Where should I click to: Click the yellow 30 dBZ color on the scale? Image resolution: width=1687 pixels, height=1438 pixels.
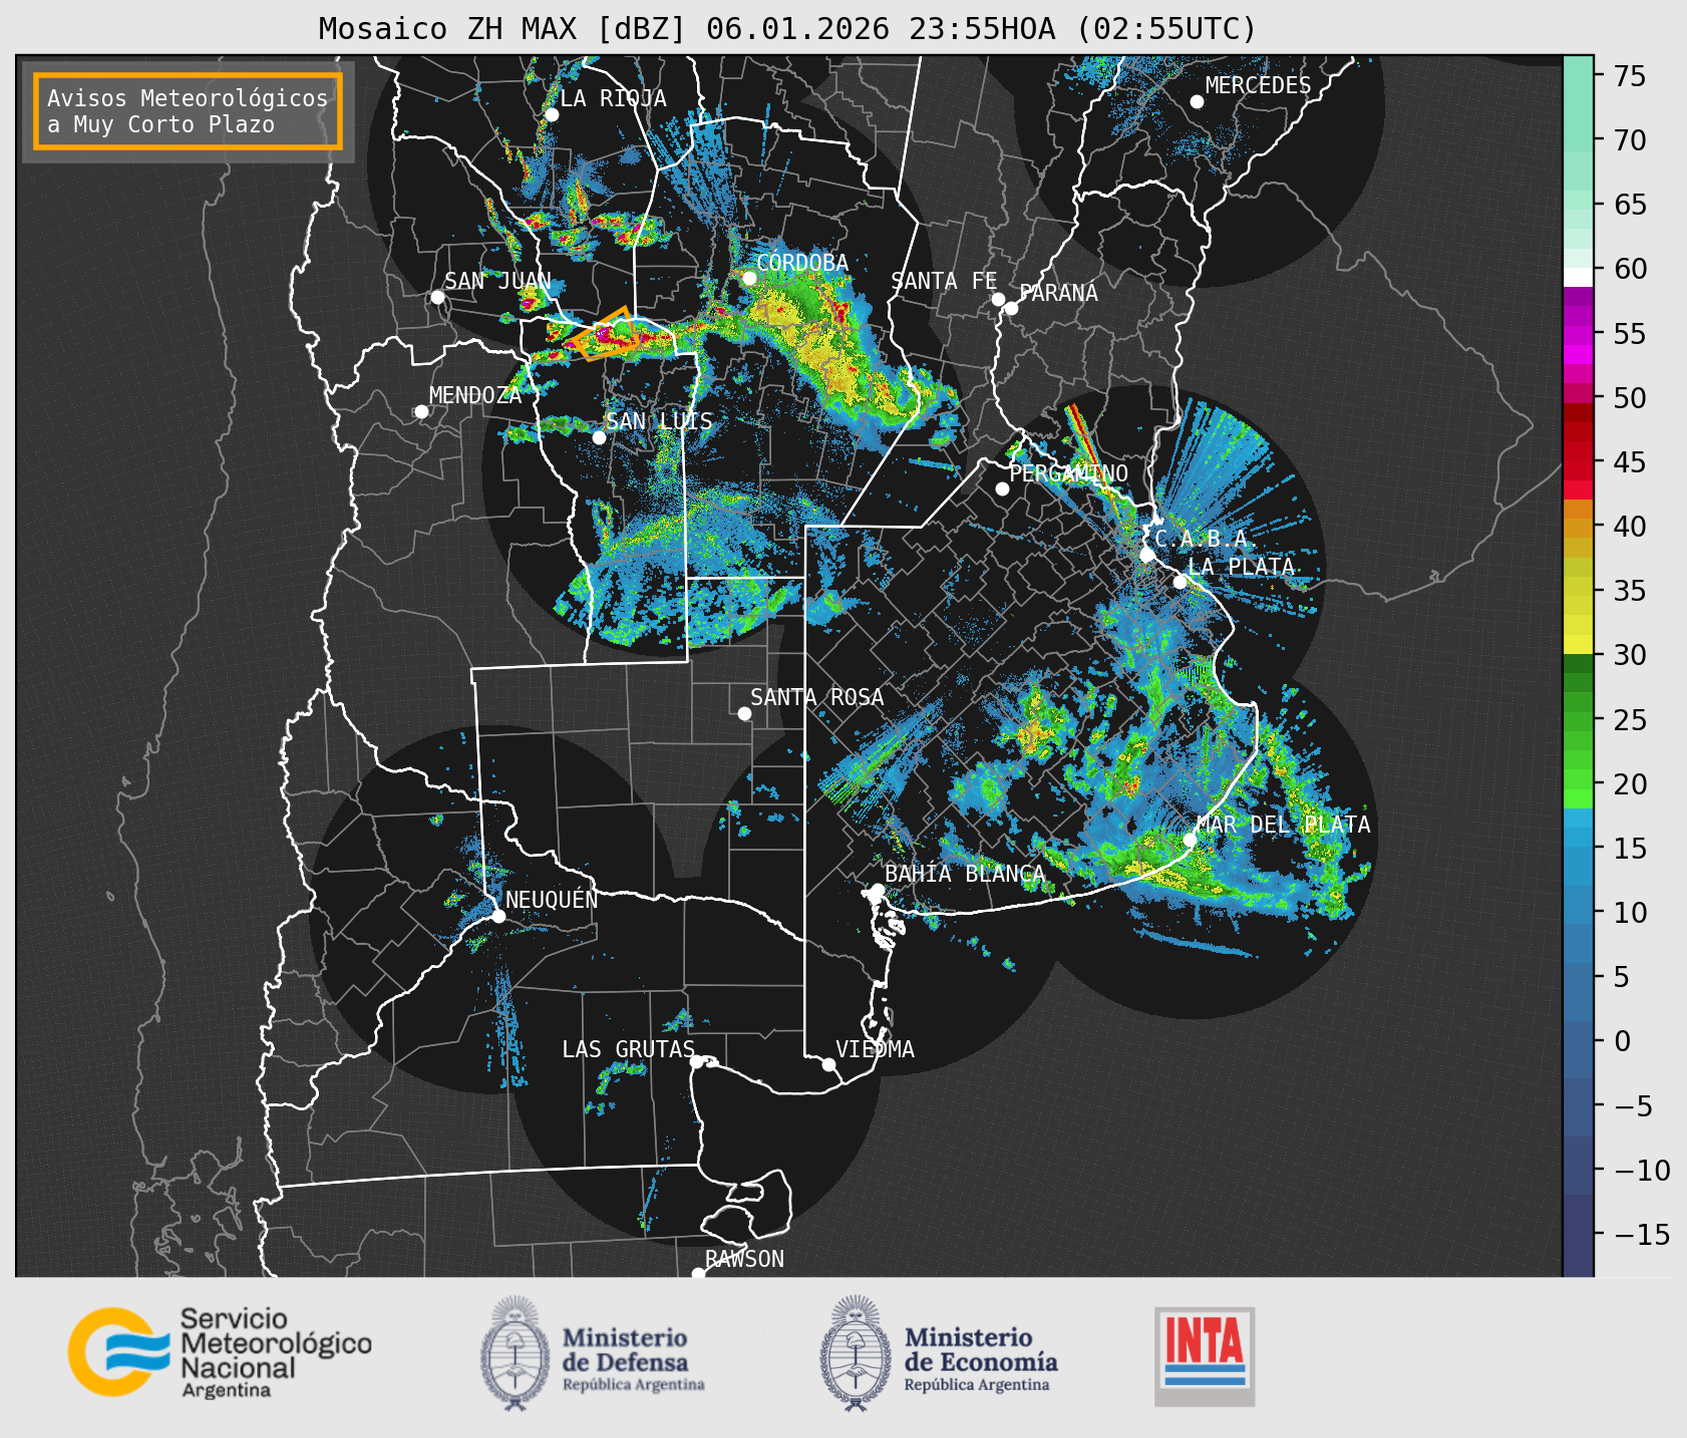click(x=1577, y=644)
